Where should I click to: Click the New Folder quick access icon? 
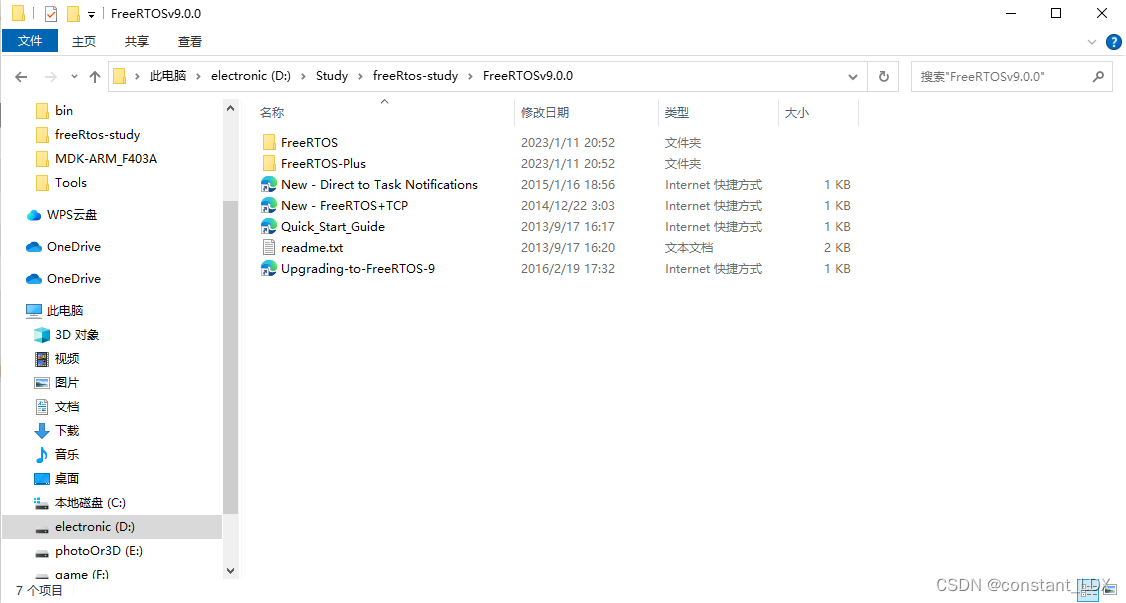click(73, 14)
